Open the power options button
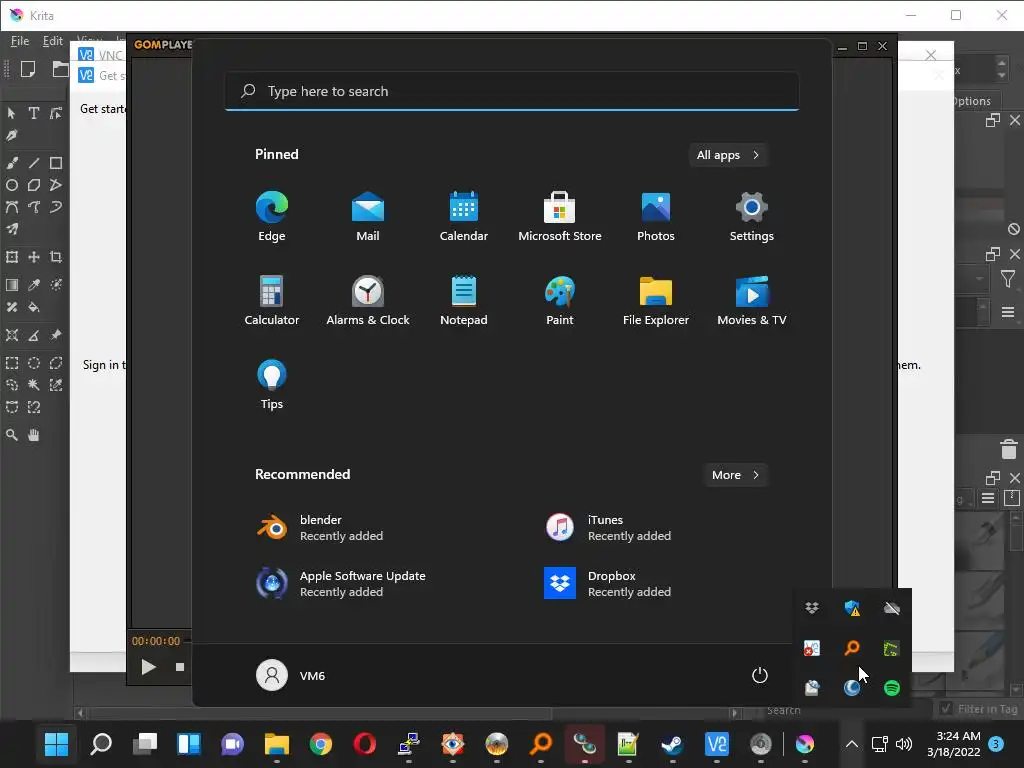The image size is (1024, 768). tap(760, 675)
